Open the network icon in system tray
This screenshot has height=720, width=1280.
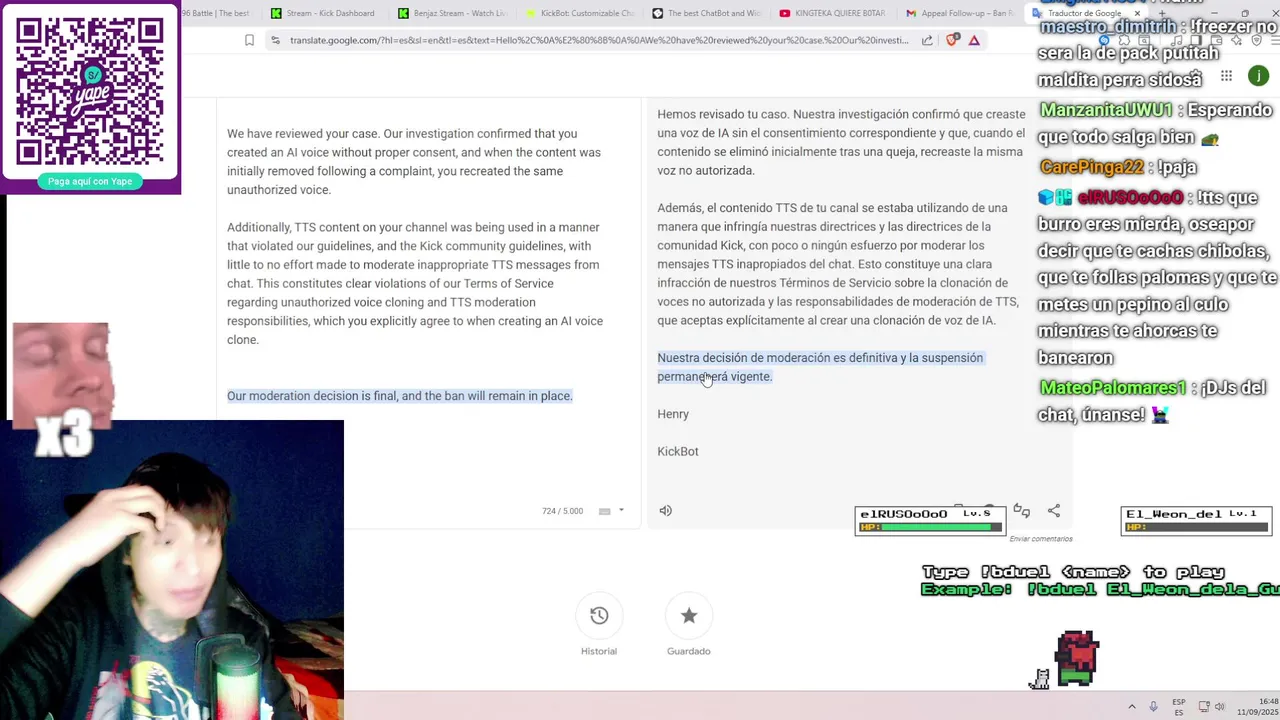[x=1204, y=706]
